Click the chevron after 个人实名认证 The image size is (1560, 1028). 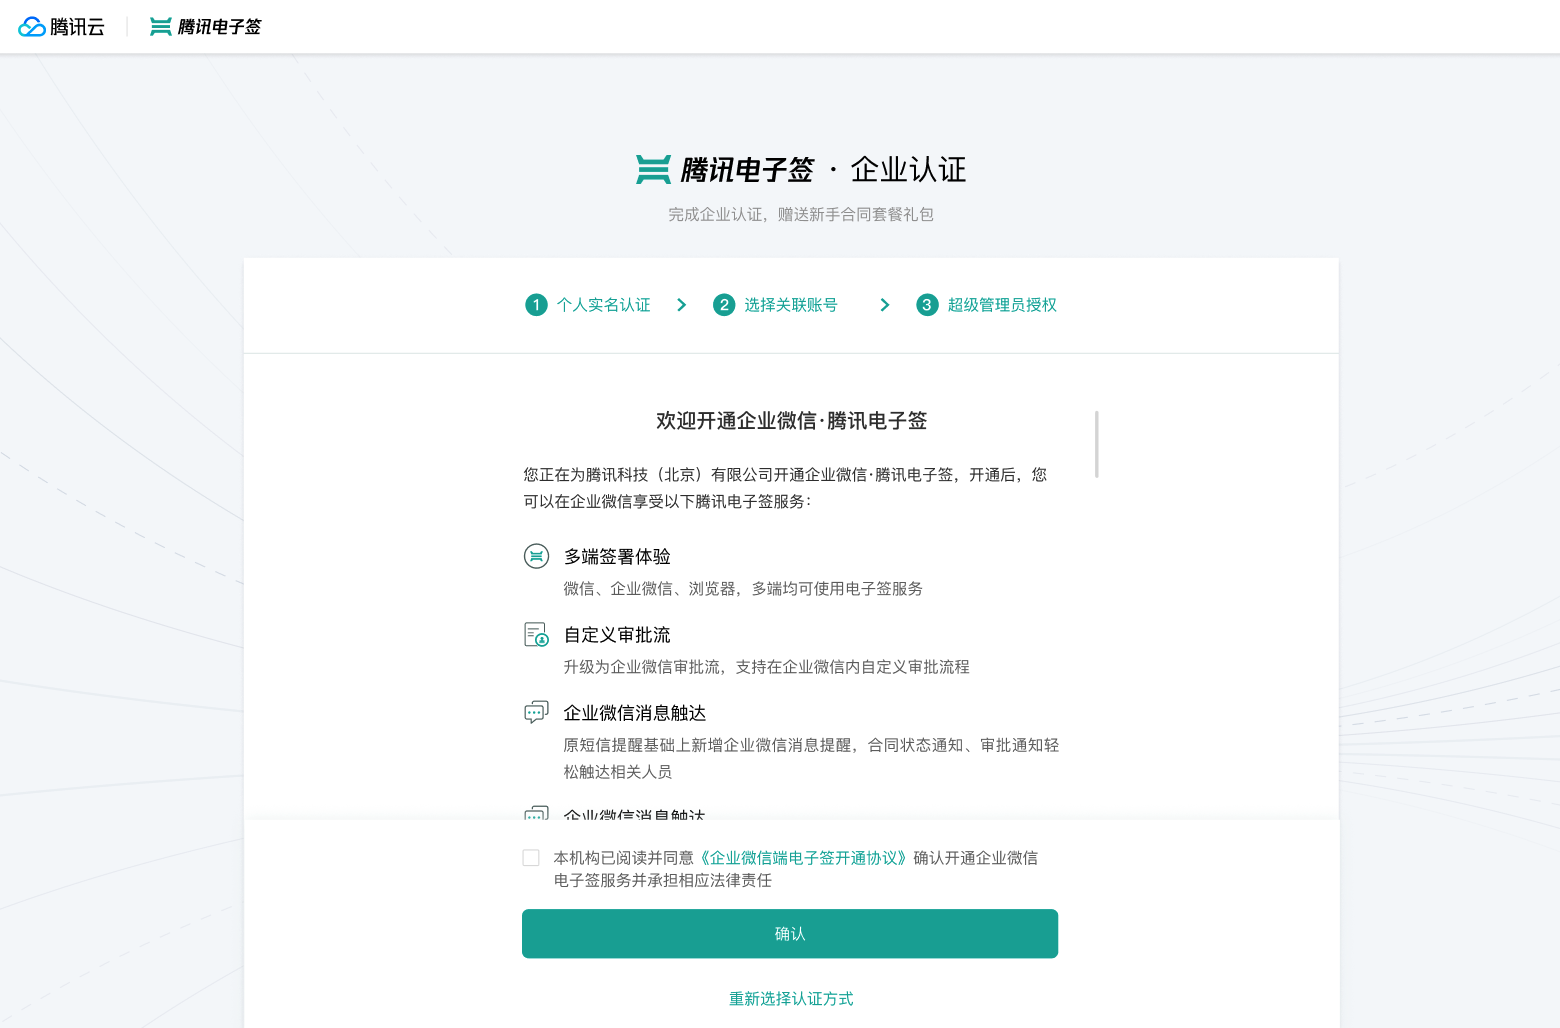pyautogui.click(x=681, y=305)
